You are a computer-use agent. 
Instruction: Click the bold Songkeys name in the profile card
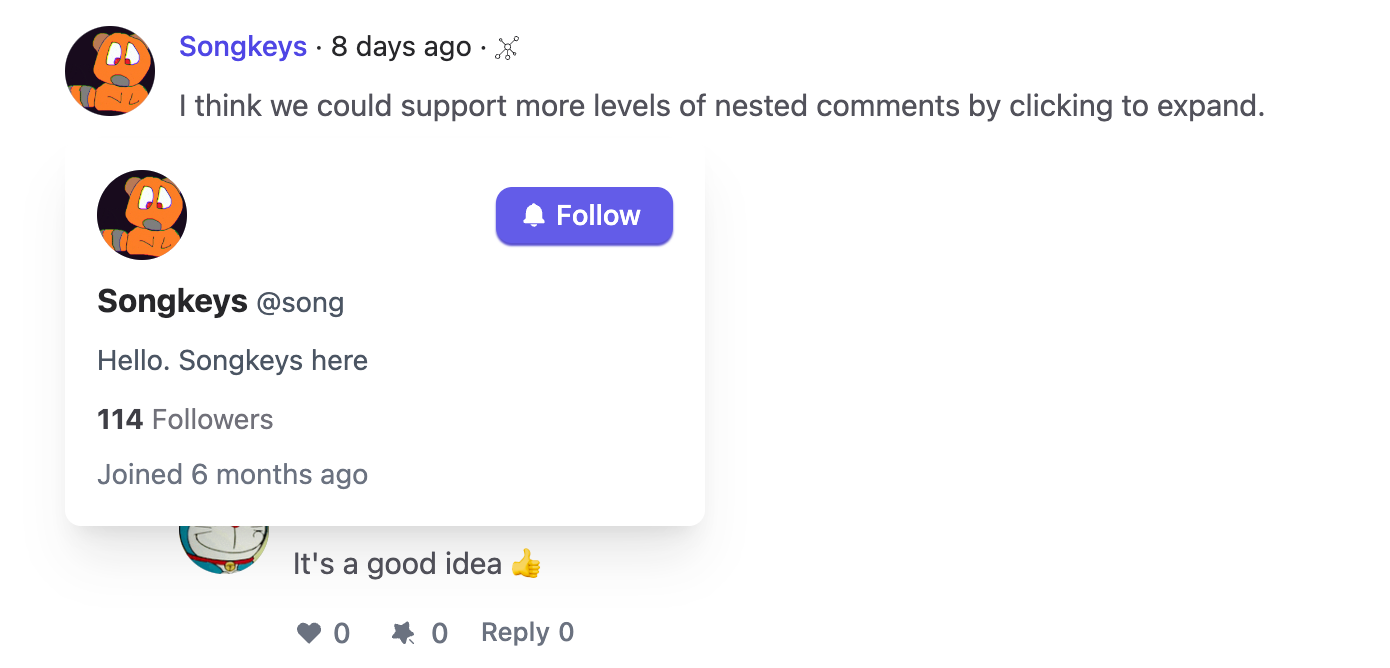pyautogui.click(x=172, y=301)
